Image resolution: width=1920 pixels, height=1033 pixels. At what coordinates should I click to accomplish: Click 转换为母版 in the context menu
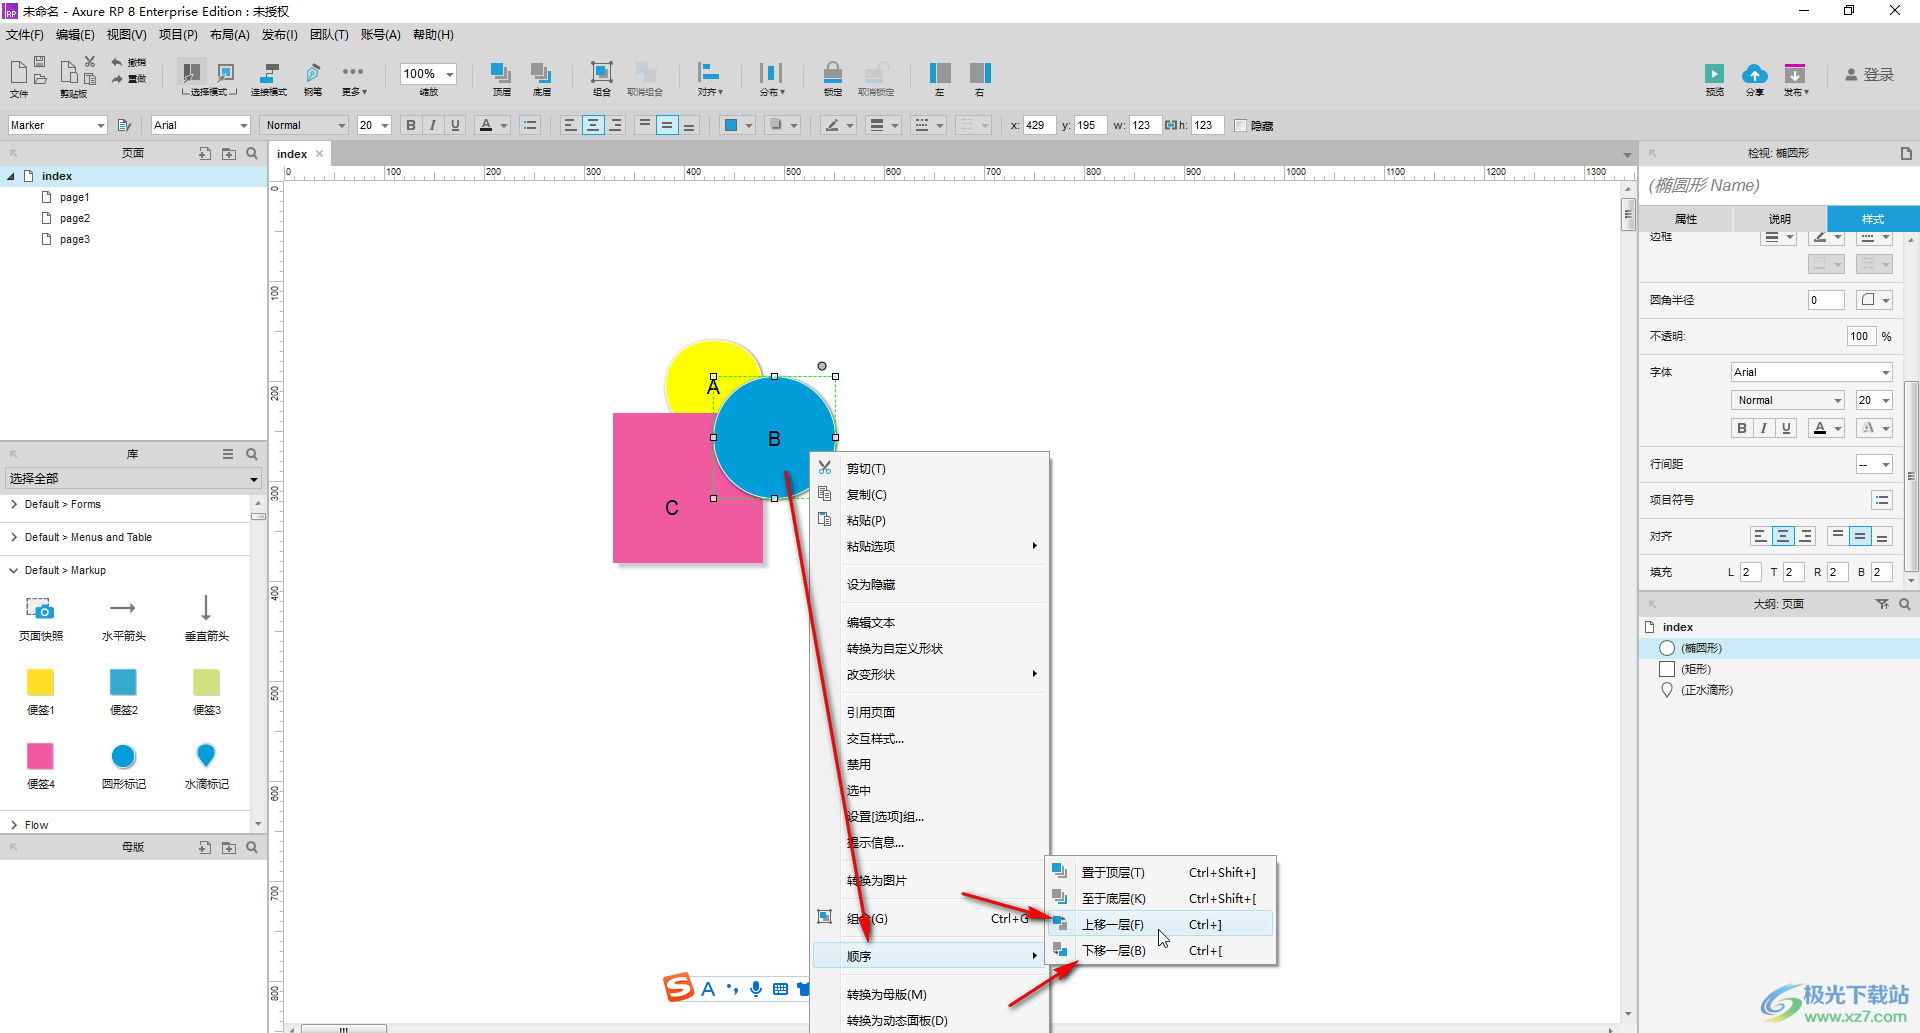pos(886,995)
